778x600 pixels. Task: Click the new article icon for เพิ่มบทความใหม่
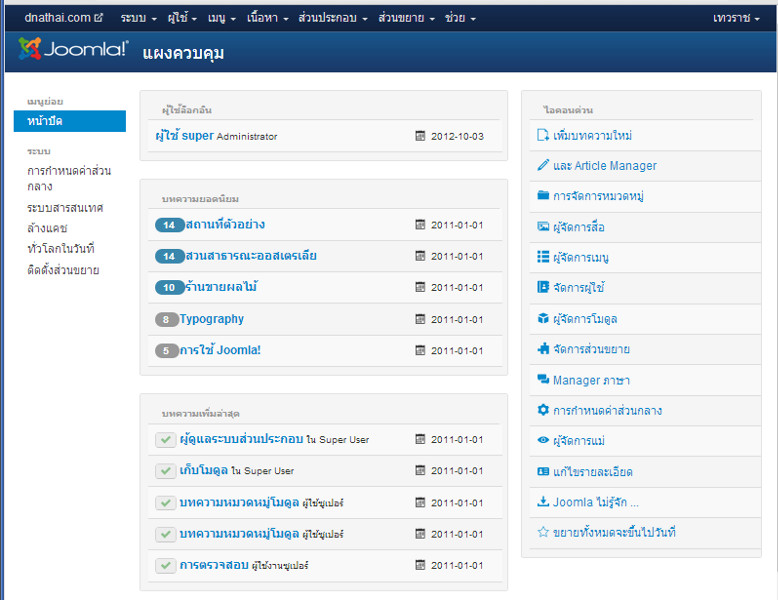coord(543,135)
